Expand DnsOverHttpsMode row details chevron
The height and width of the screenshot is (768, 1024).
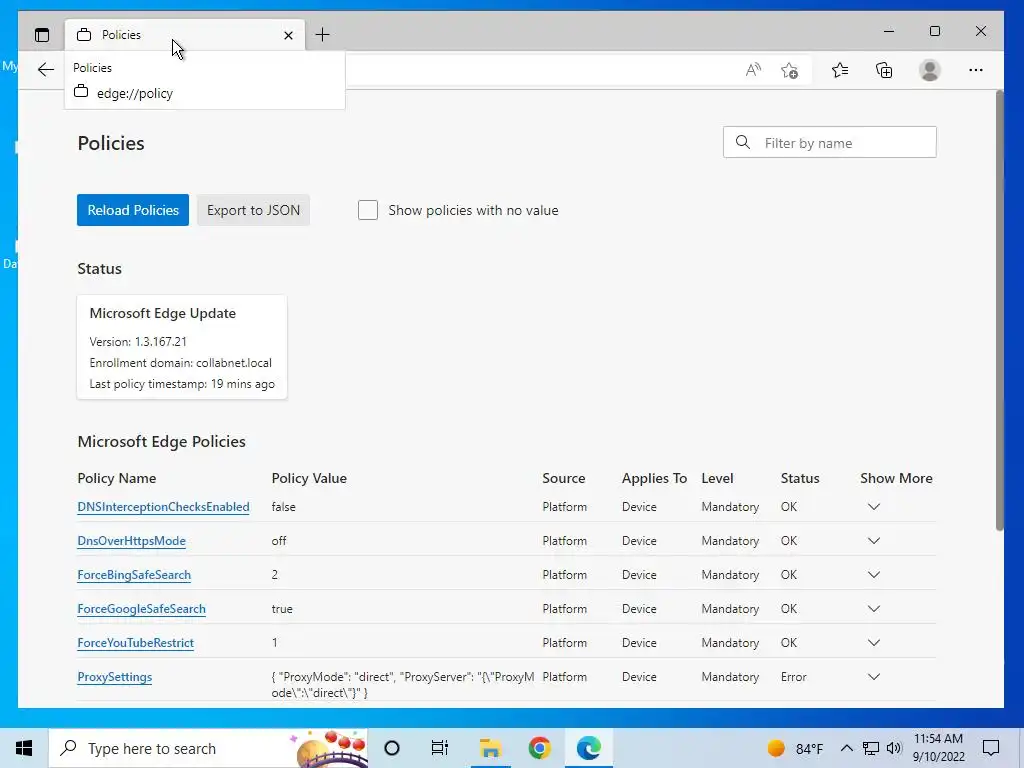coord(874,541)
